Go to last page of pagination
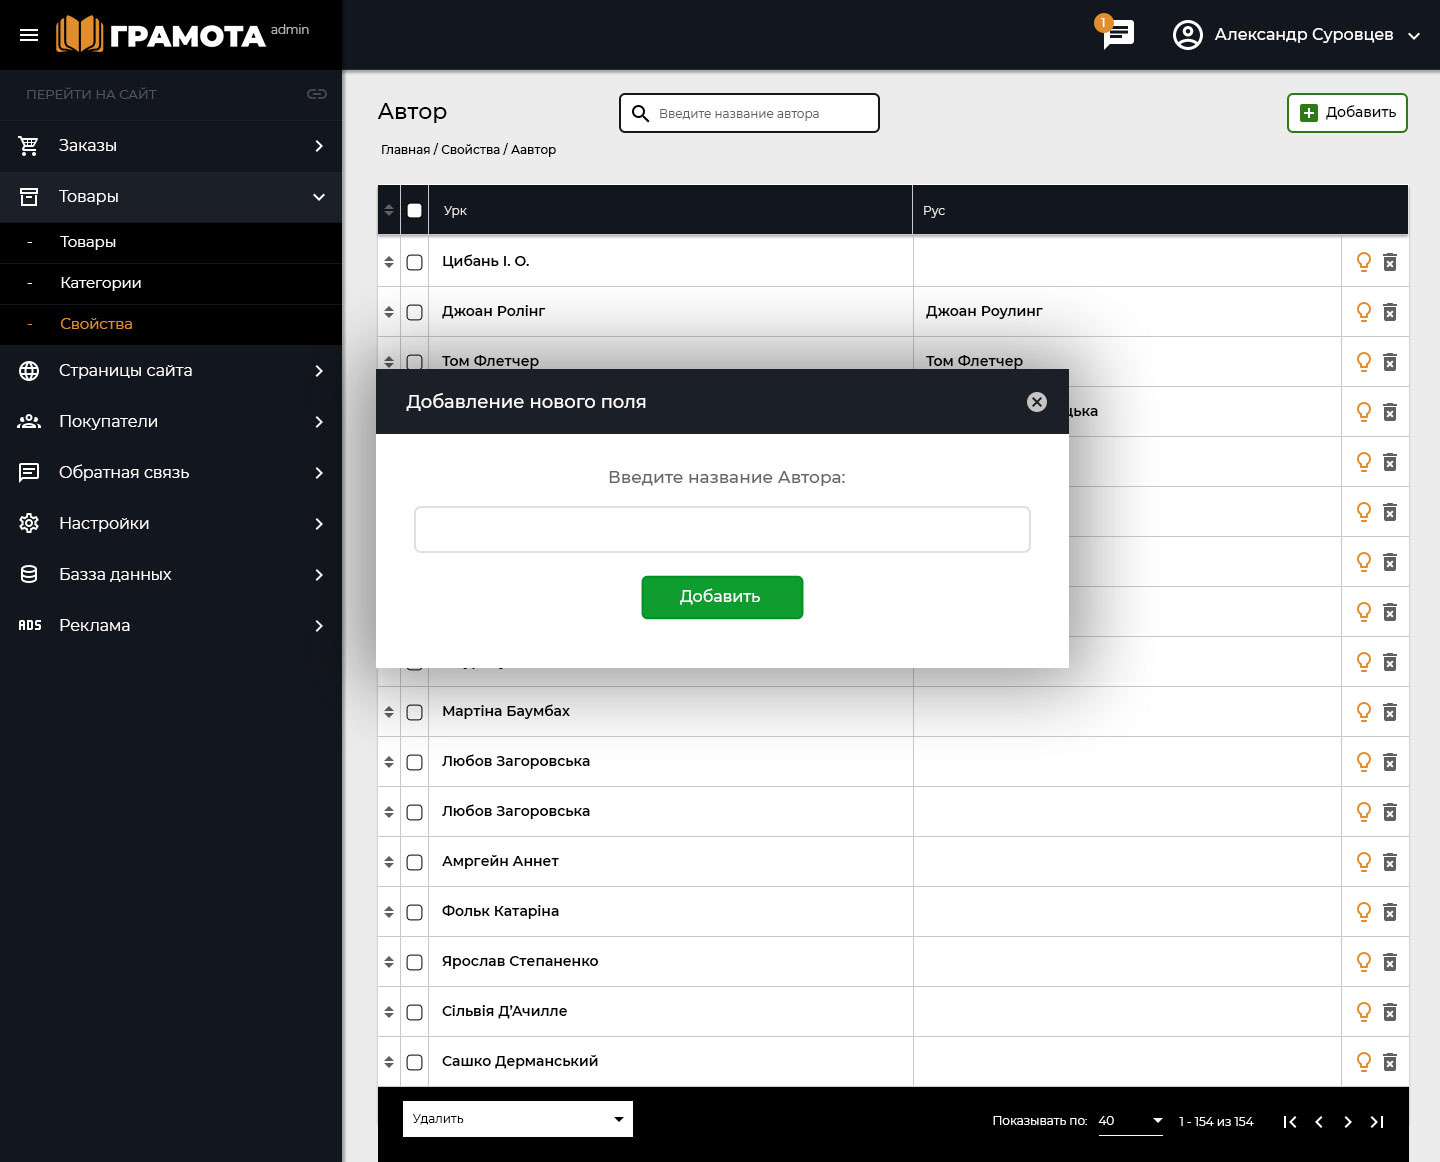The image size is (1440, 1162). point(1377,1122)
